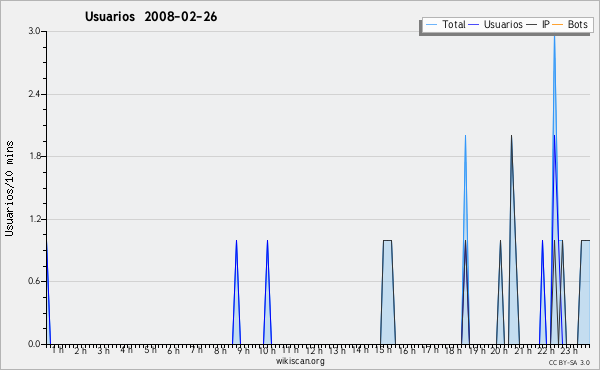600x370 pixels.
Task: Click the '2 h' x-axis label
Action: [80, 350]
